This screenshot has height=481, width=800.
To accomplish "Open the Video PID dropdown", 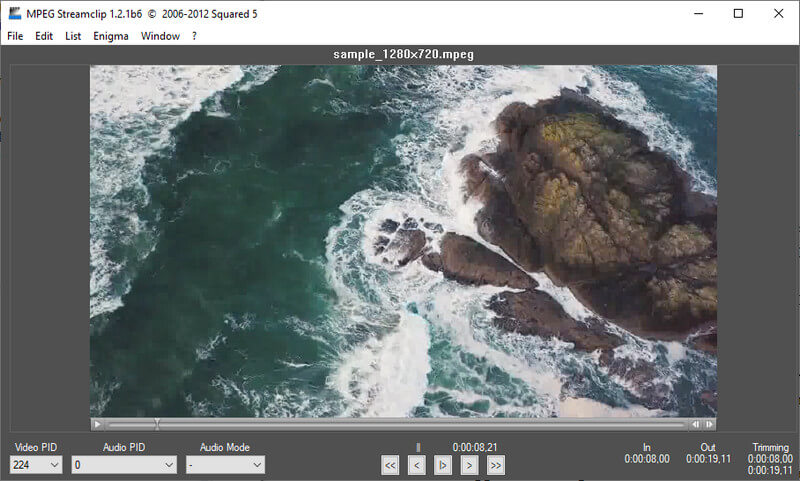I will (x=36, y=465).
